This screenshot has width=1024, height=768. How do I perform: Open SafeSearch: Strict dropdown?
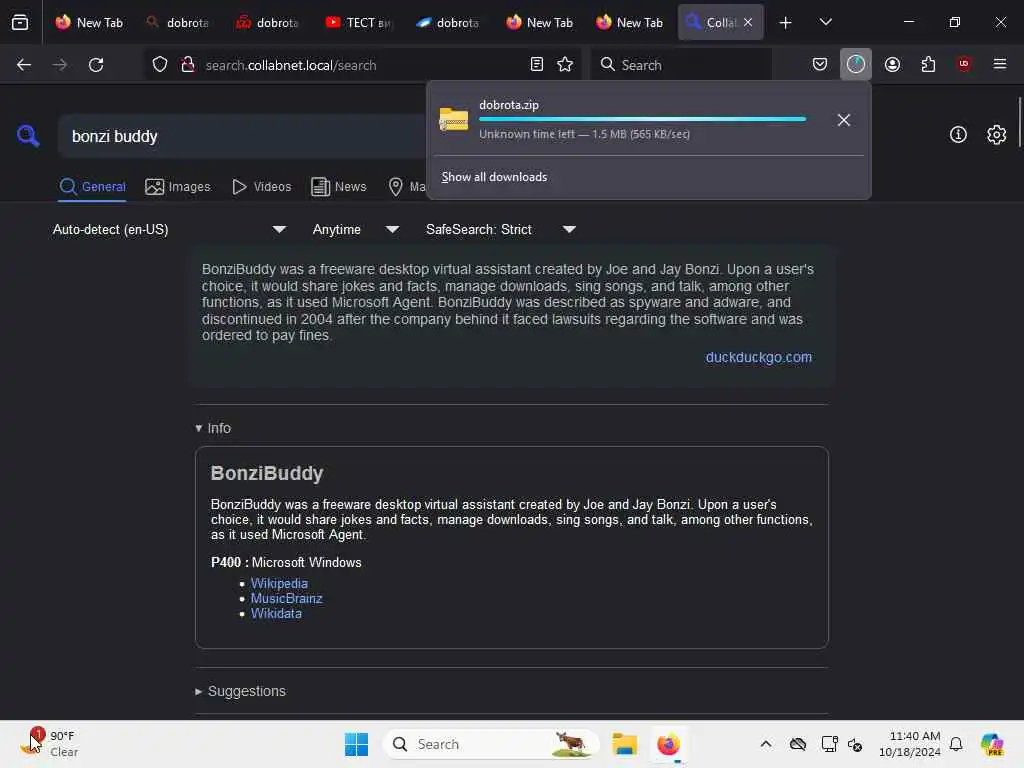coord(500,229)
